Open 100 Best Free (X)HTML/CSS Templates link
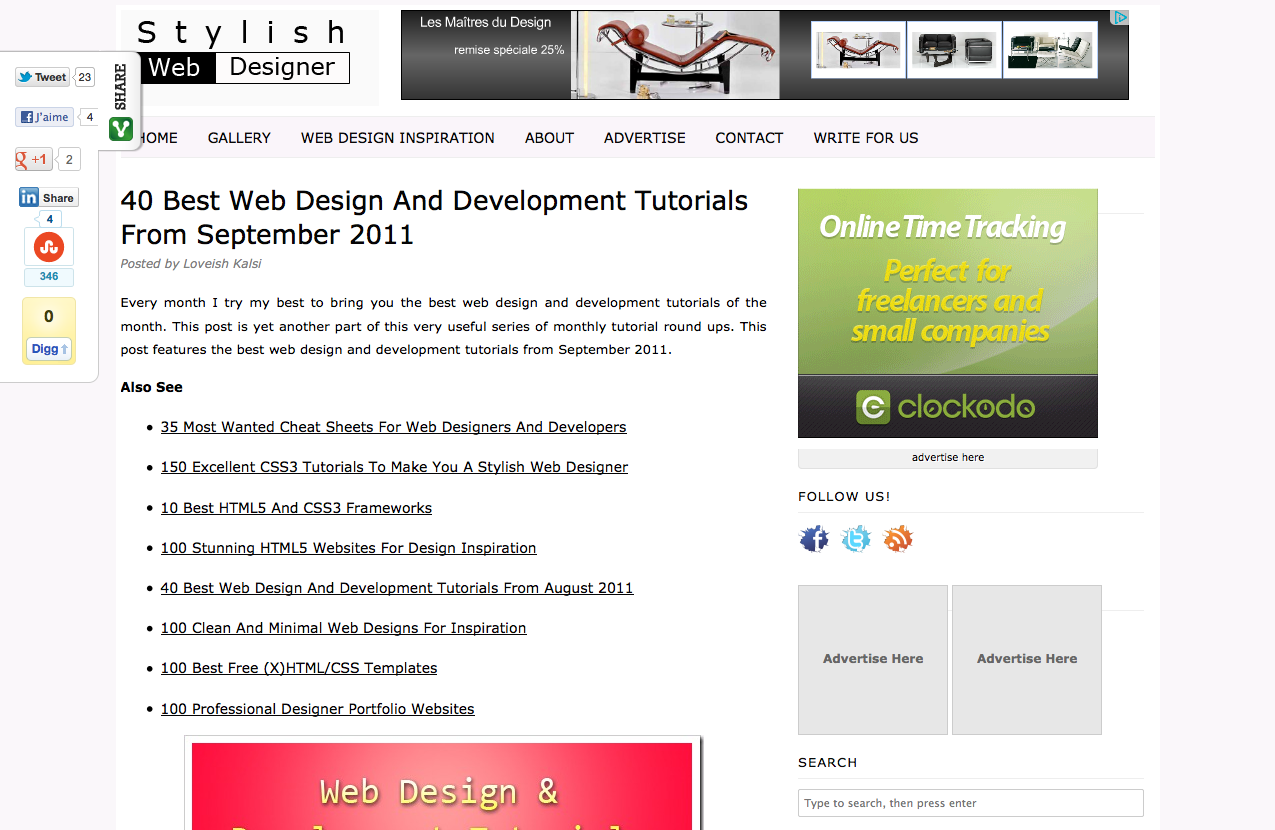The image size is (1275, 830). (x=299, y=668)
